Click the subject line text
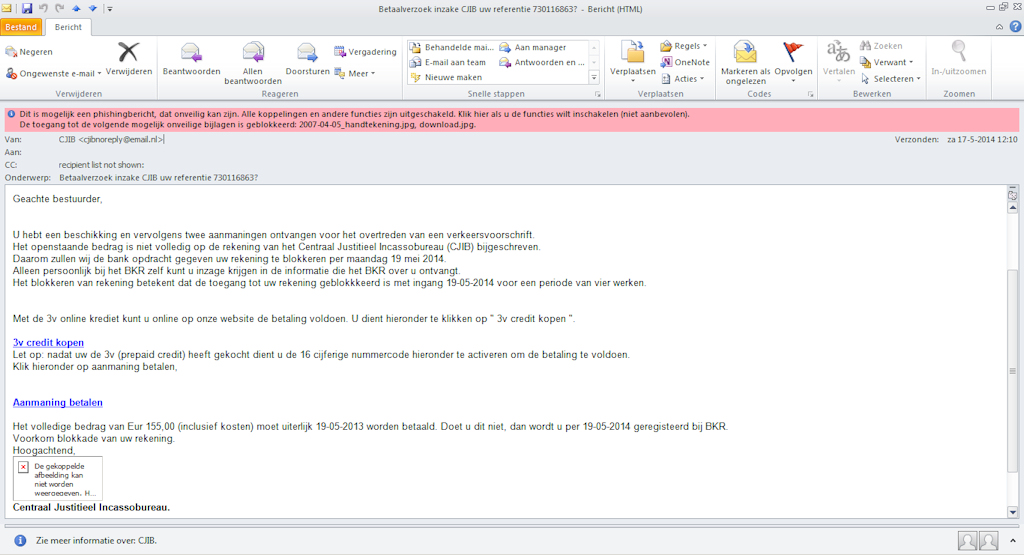Image resolution: width=1024 pixels, height=555 pixels. tap(158, 178)
